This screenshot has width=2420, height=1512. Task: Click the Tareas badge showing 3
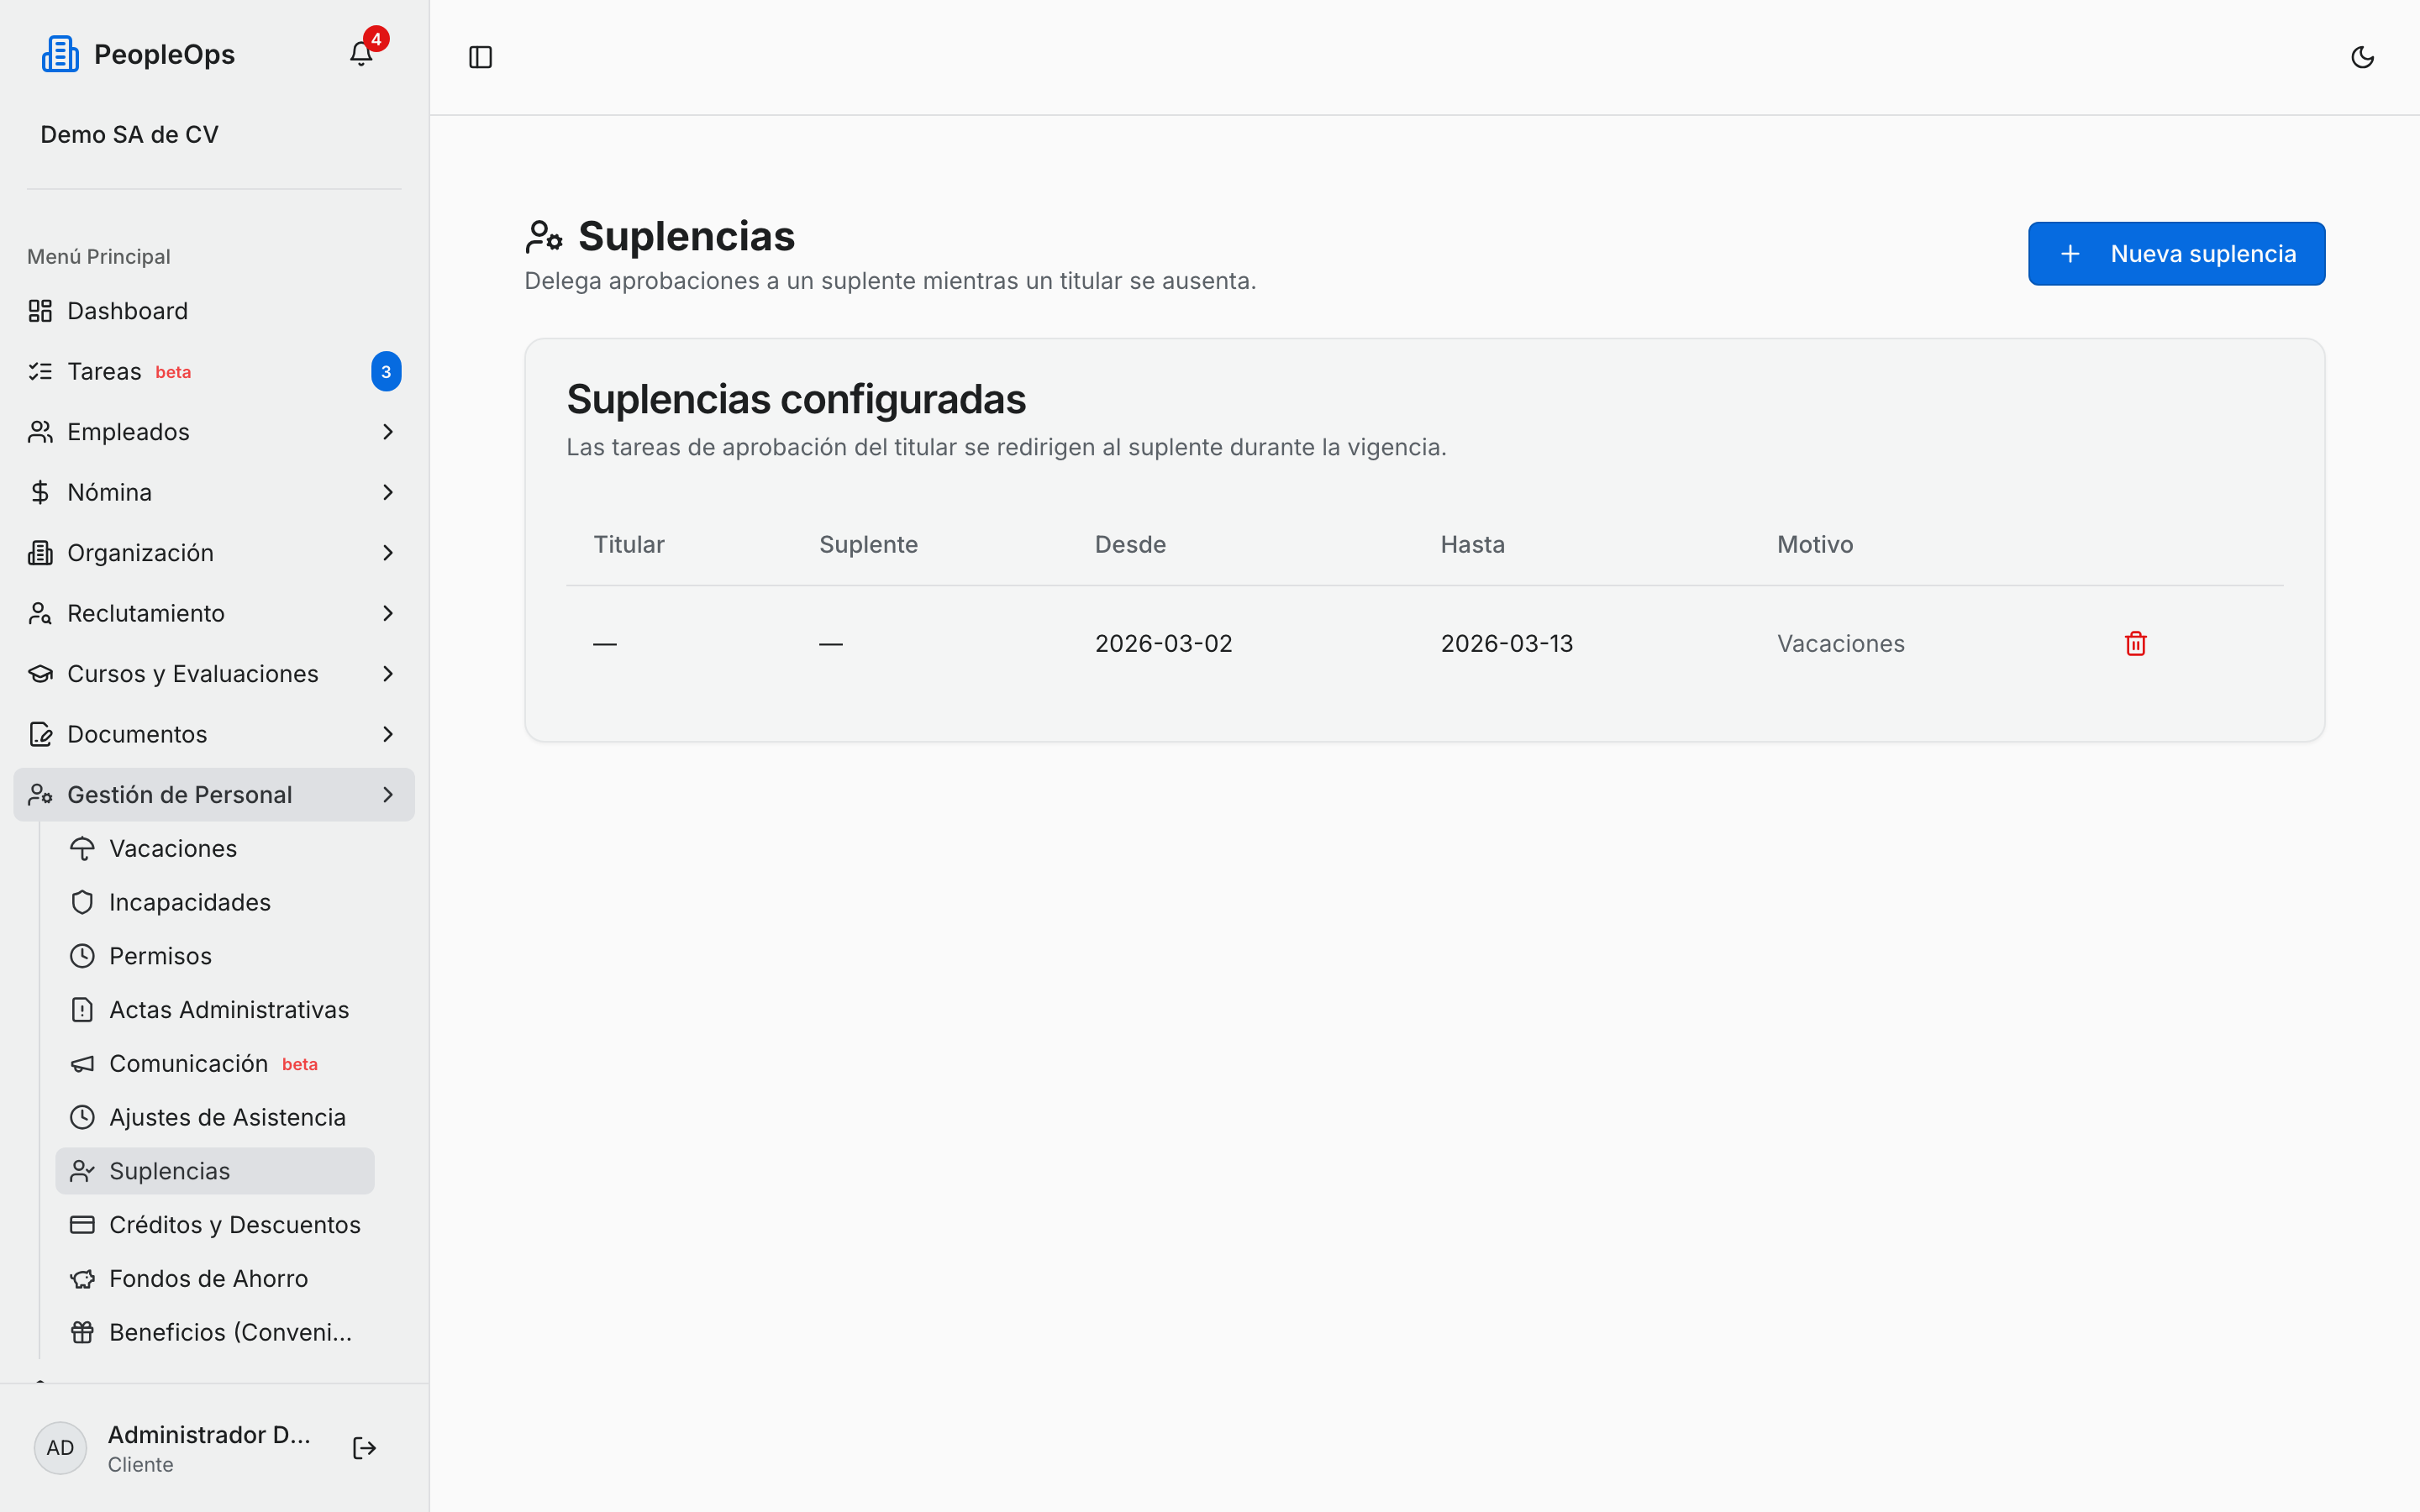coord(386,372)
